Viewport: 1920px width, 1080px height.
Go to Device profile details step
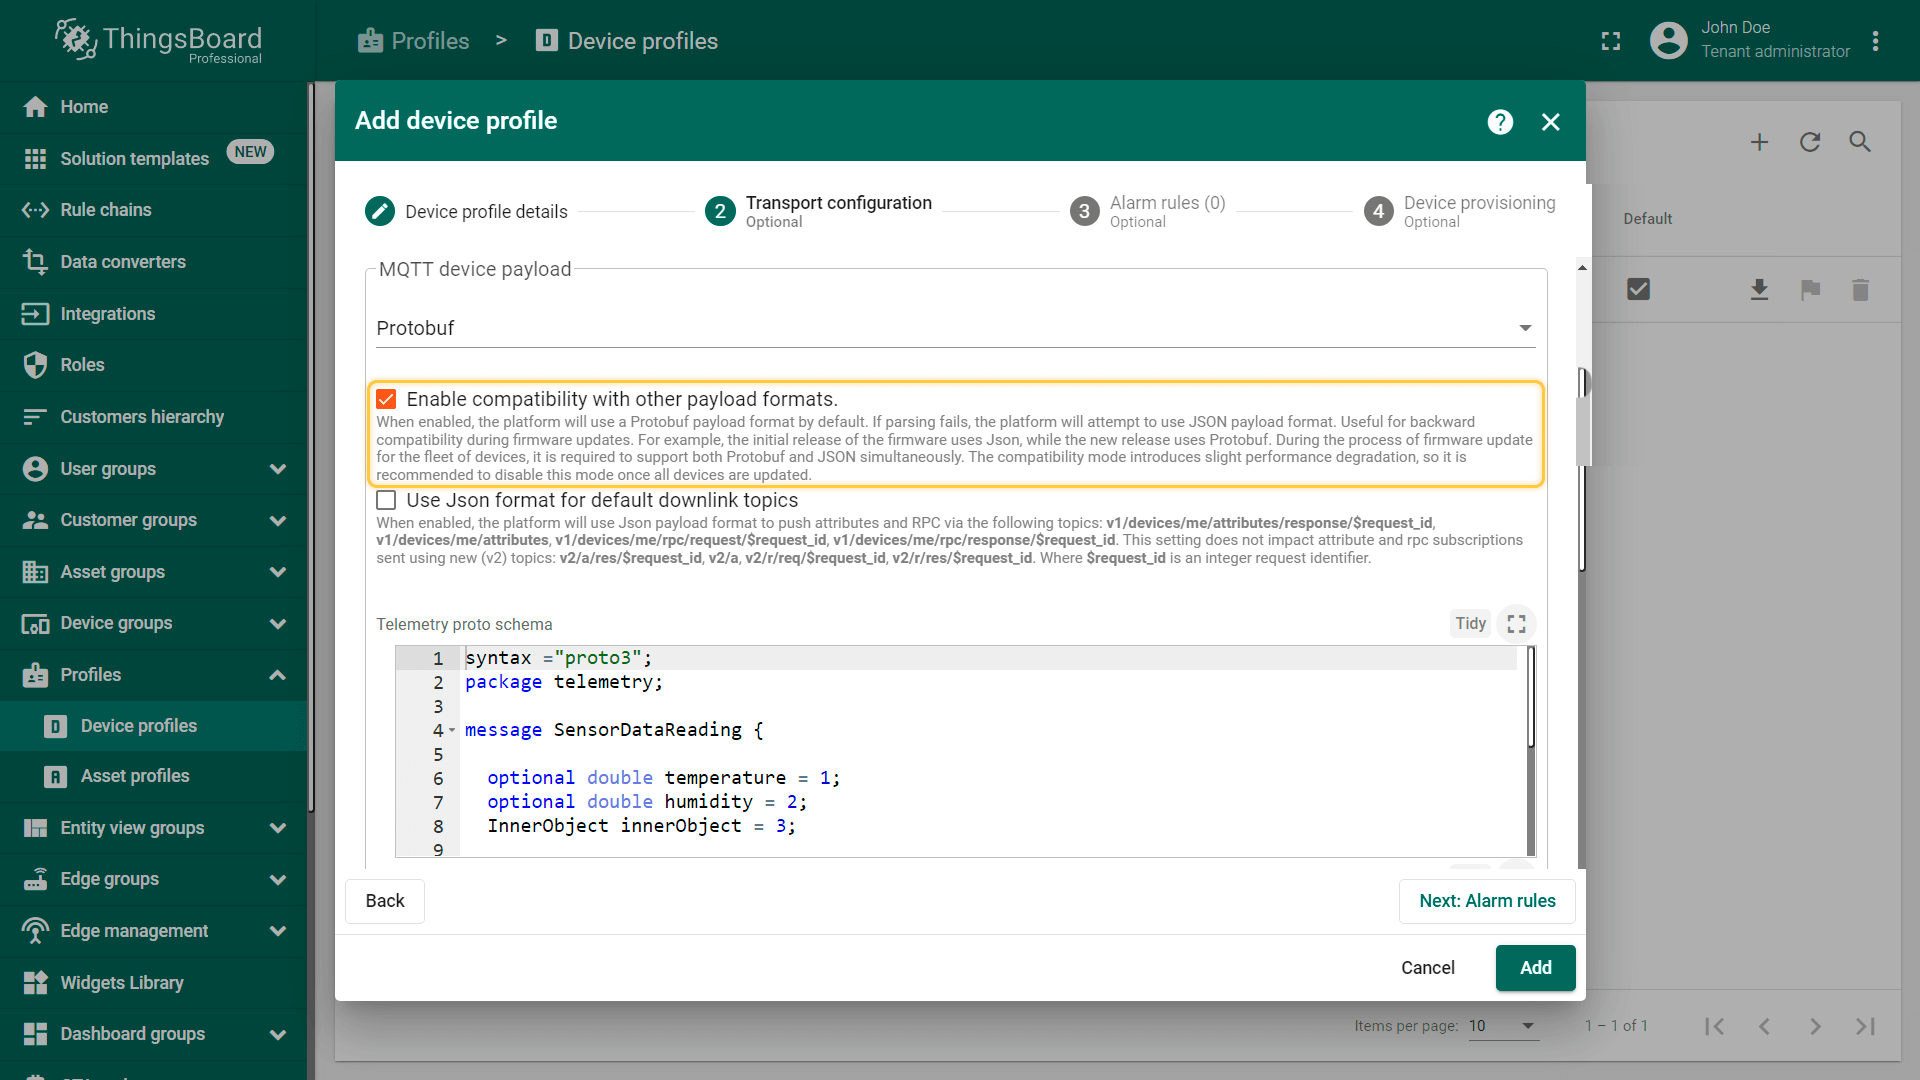point(466,211)
